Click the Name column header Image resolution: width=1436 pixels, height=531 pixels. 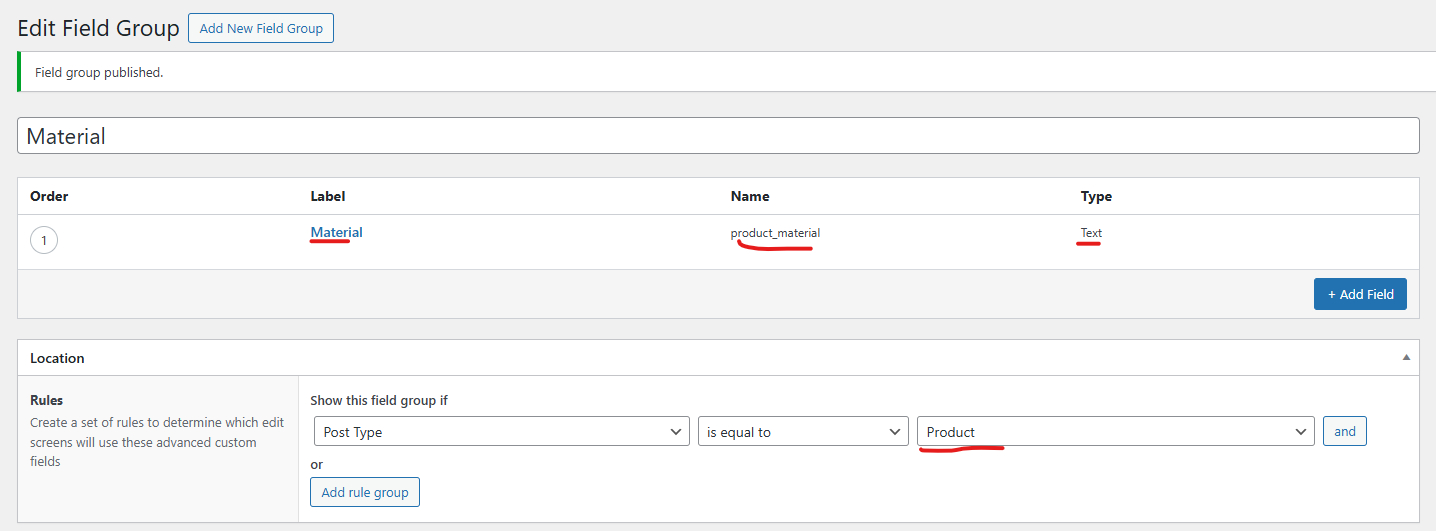pyautogui.click(x=750, y=196)
